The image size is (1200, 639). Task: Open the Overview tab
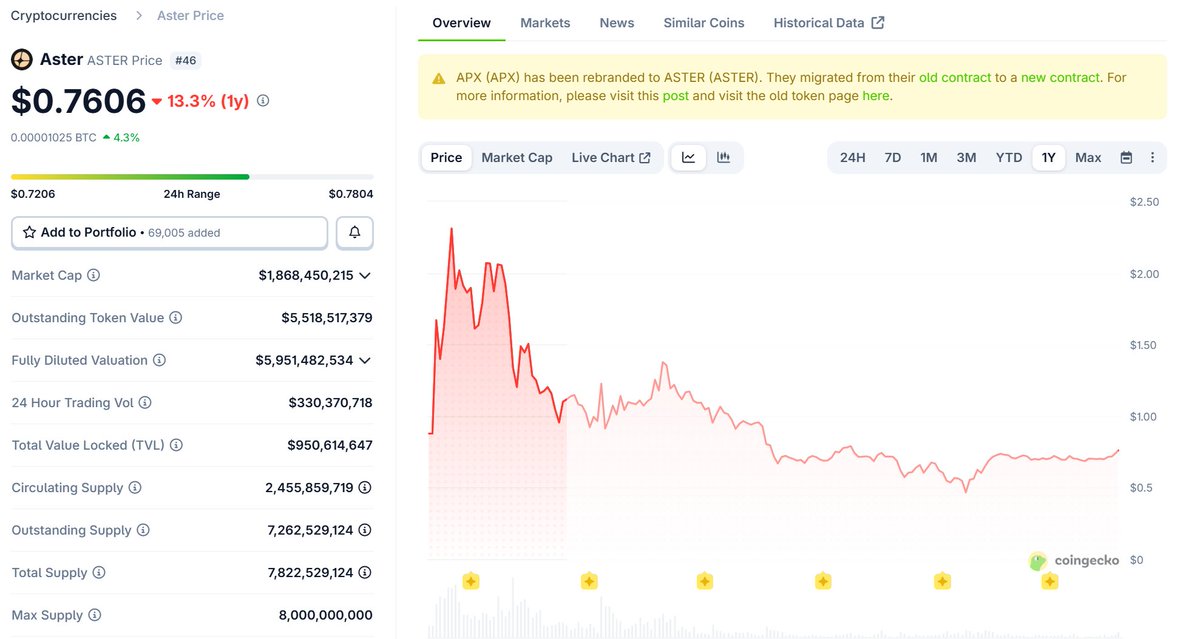click(462, 23)
